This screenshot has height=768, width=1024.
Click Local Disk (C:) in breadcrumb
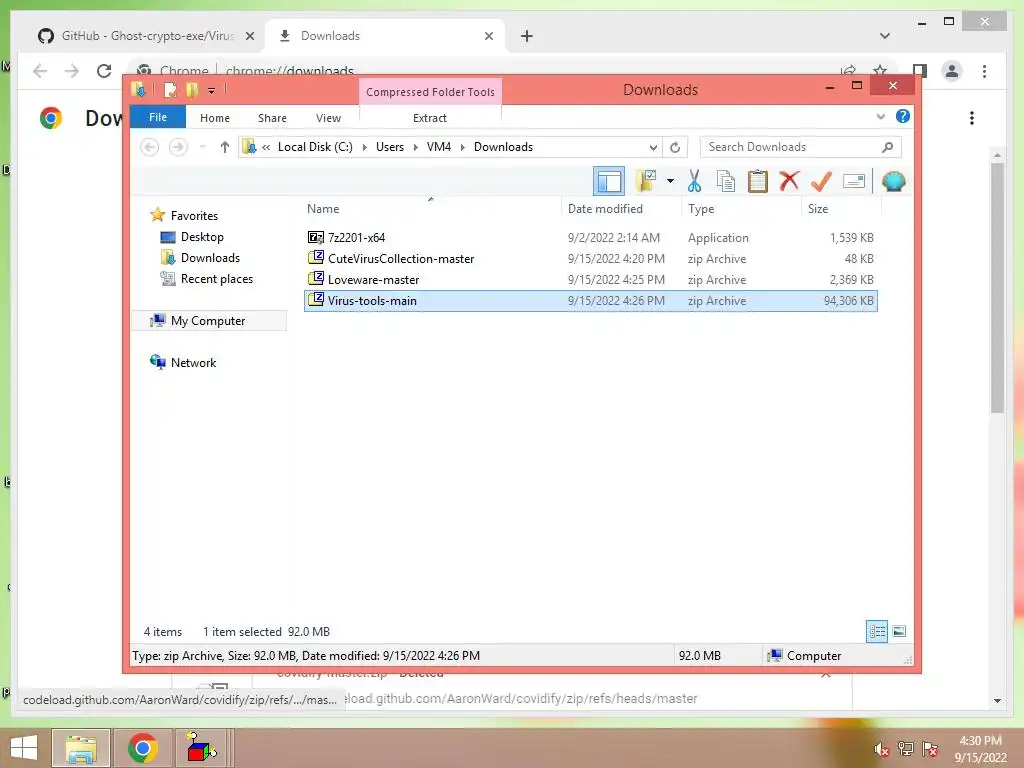click(315, 147)
